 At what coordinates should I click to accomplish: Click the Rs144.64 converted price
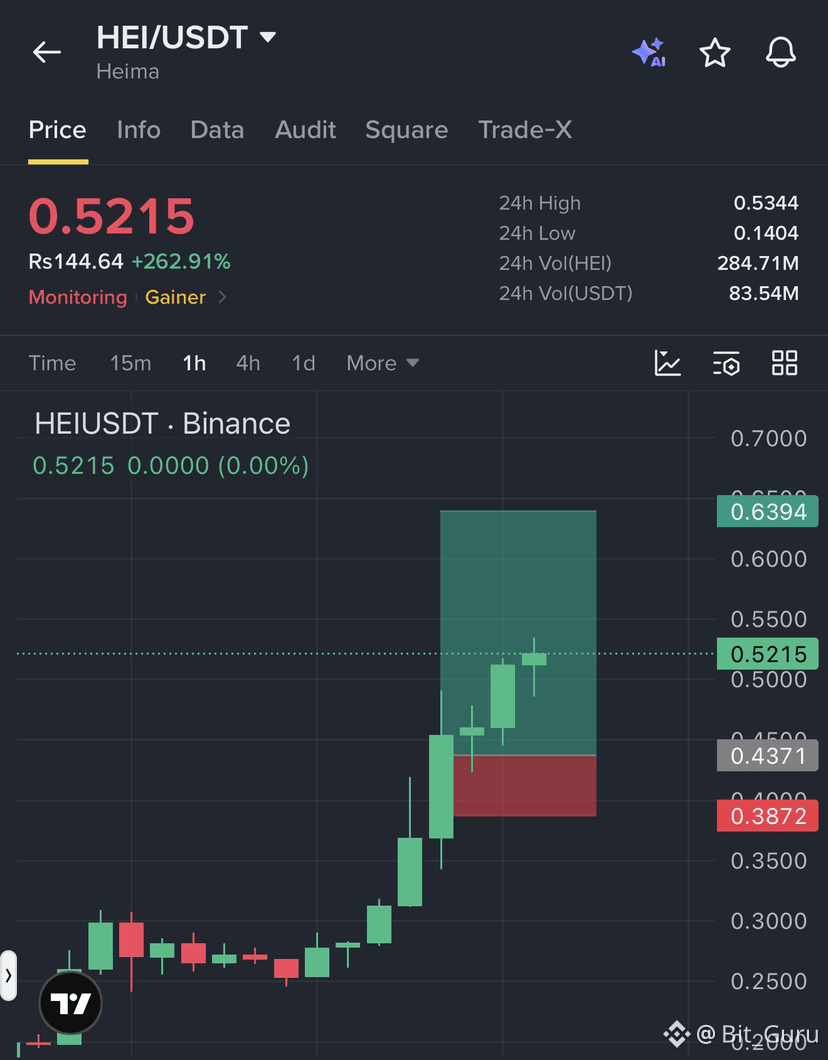(x=76, y=262)
